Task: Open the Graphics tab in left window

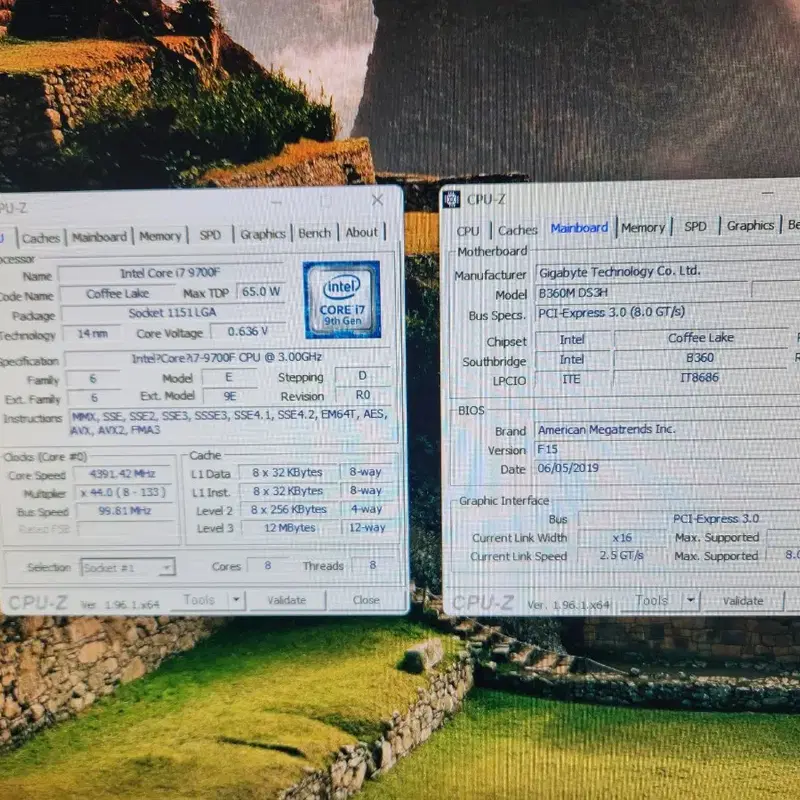Action: (x=263, y=234)
